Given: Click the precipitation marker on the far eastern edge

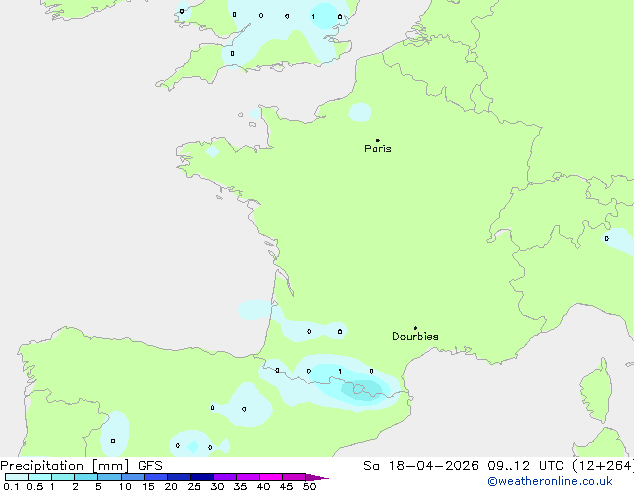Looking at the screenshot, I should coord(607,238).
